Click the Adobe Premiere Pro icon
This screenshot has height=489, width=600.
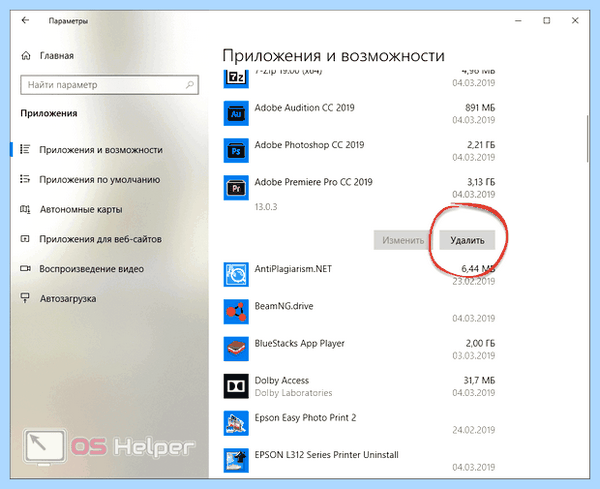(x=236, y=187)
